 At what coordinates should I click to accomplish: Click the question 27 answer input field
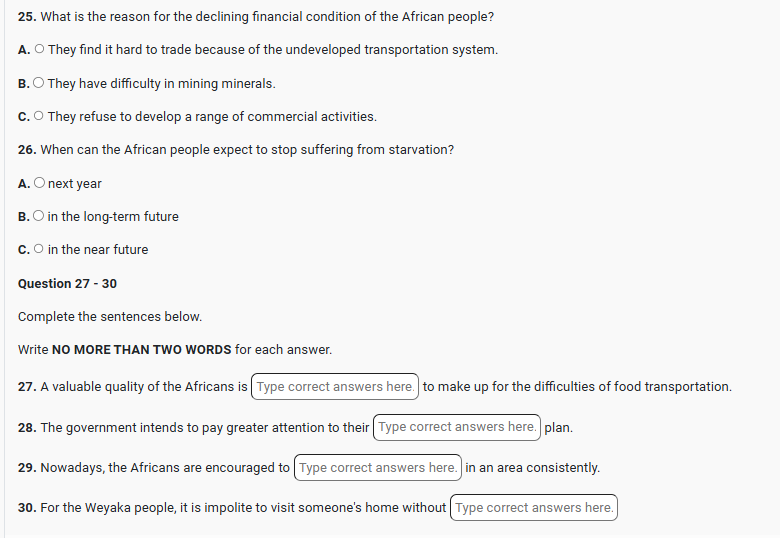coord(335,387)
